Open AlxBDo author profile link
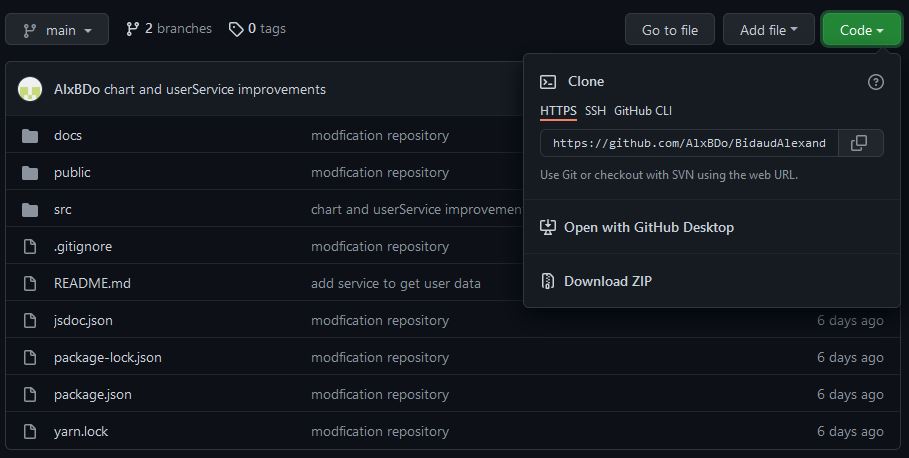 tap(77, 89)
